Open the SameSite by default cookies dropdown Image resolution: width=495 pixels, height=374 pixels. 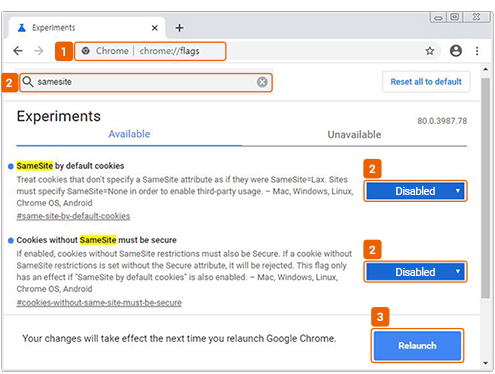415,191
